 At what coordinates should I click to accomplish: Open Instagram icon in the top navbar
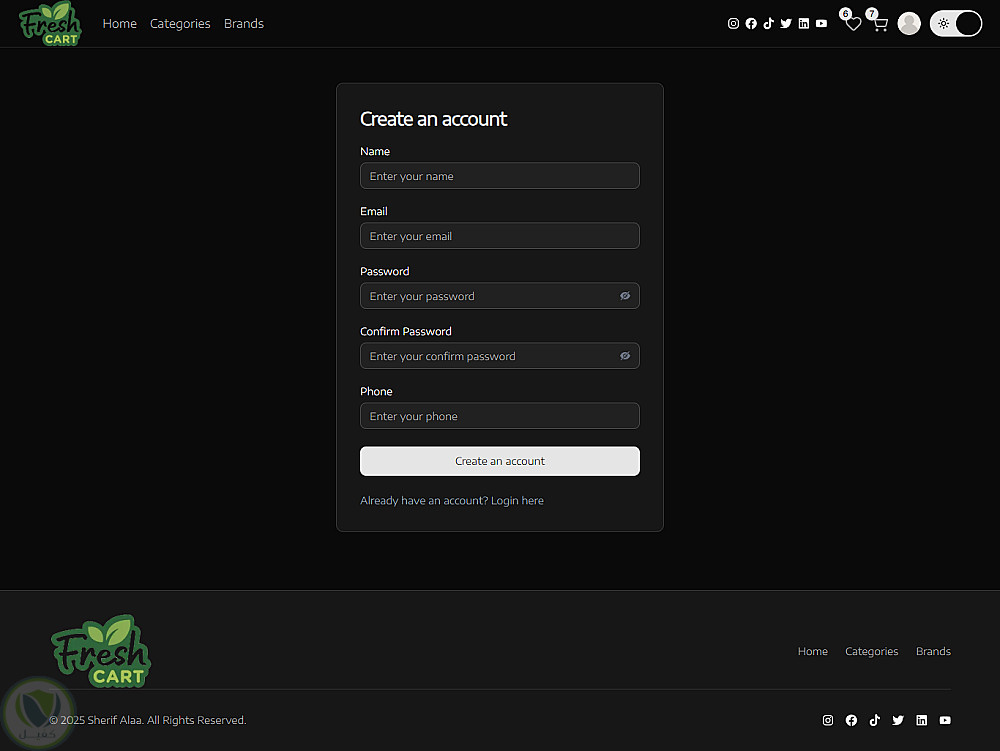[733, 24]
